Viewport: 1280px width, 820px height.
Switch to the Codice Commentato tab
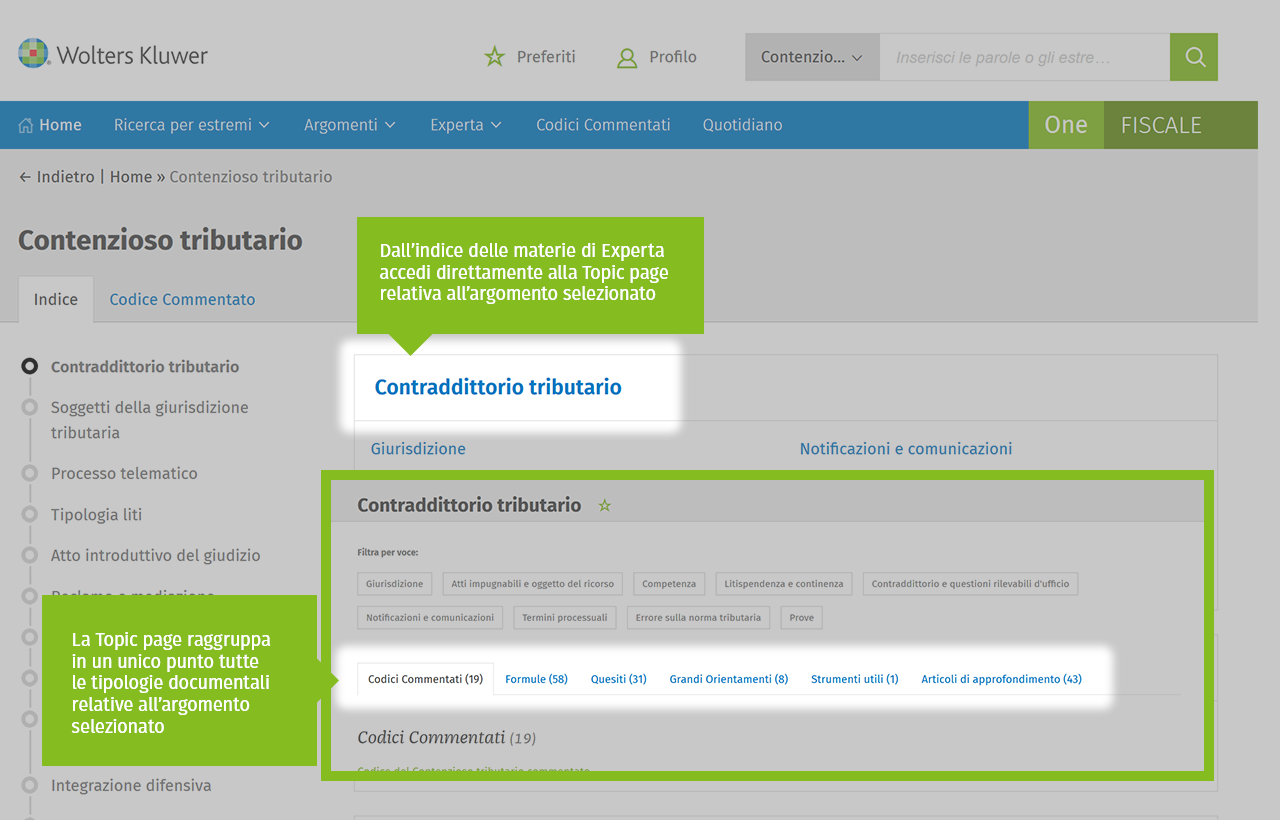[x=182, y=299]
